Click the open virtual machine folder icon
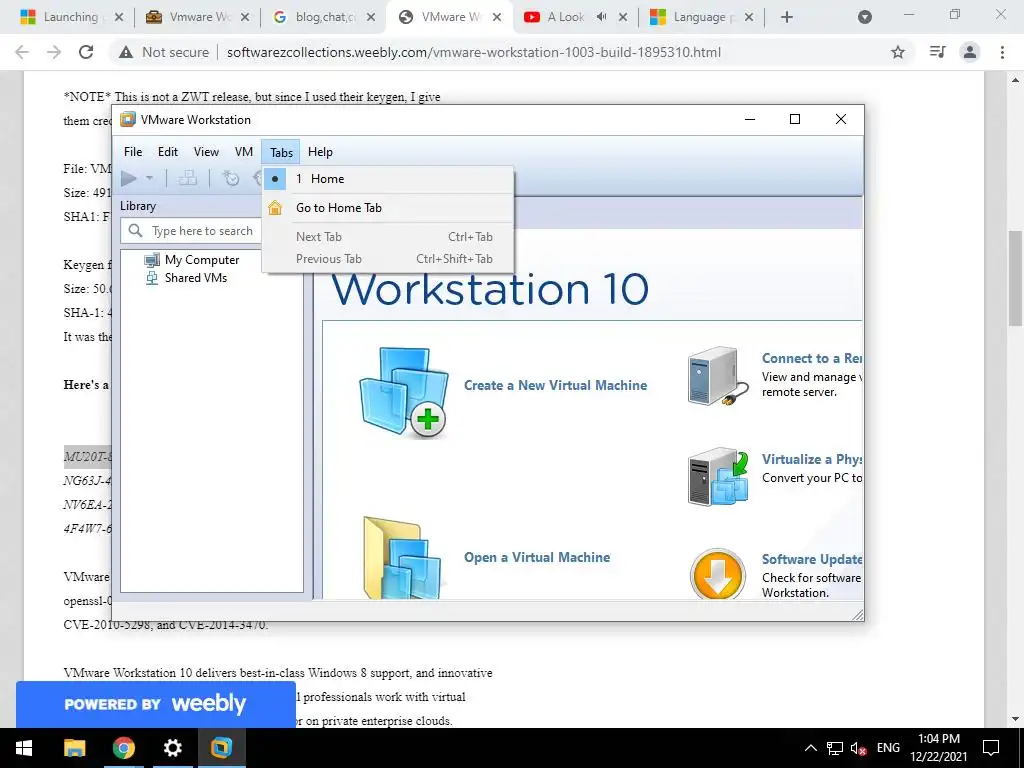 402,557
